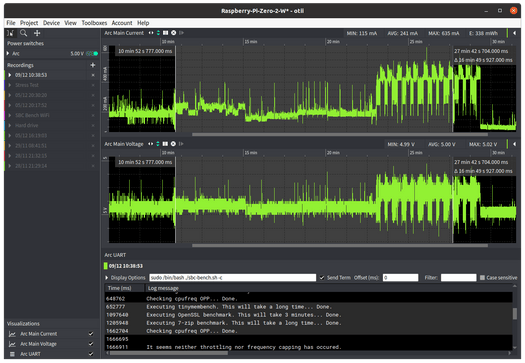Viewport: 525px width, 363px height.
Task: Expand Display Options in Arc UART panel
Action: point(107,278)
